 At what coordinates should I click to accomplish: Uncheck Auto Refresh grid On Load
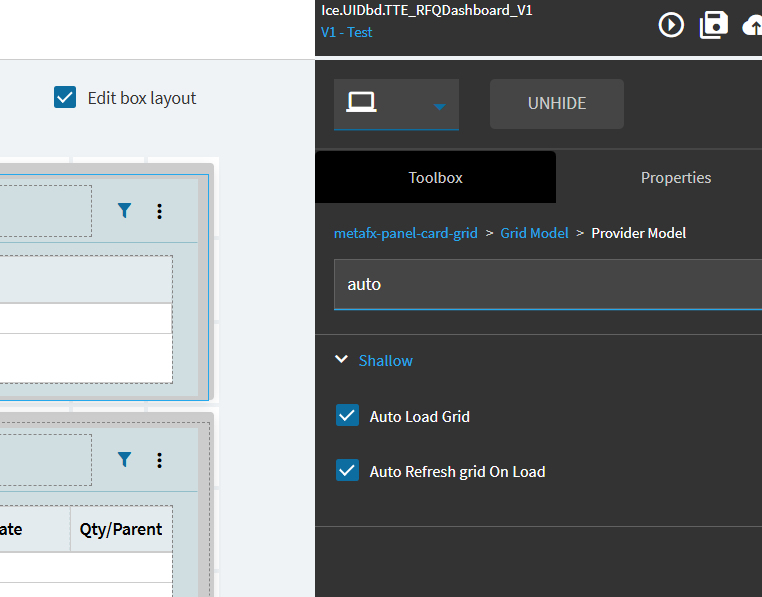pyautogui.click(x=347, y=470)
